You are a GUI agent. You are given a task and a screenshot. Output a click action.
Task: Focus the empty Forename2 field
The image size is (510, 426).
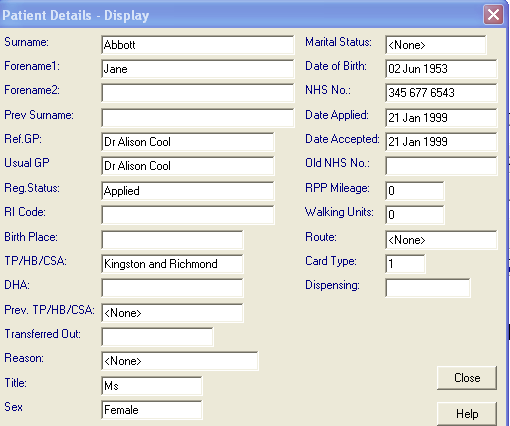[x=198, y=93]
